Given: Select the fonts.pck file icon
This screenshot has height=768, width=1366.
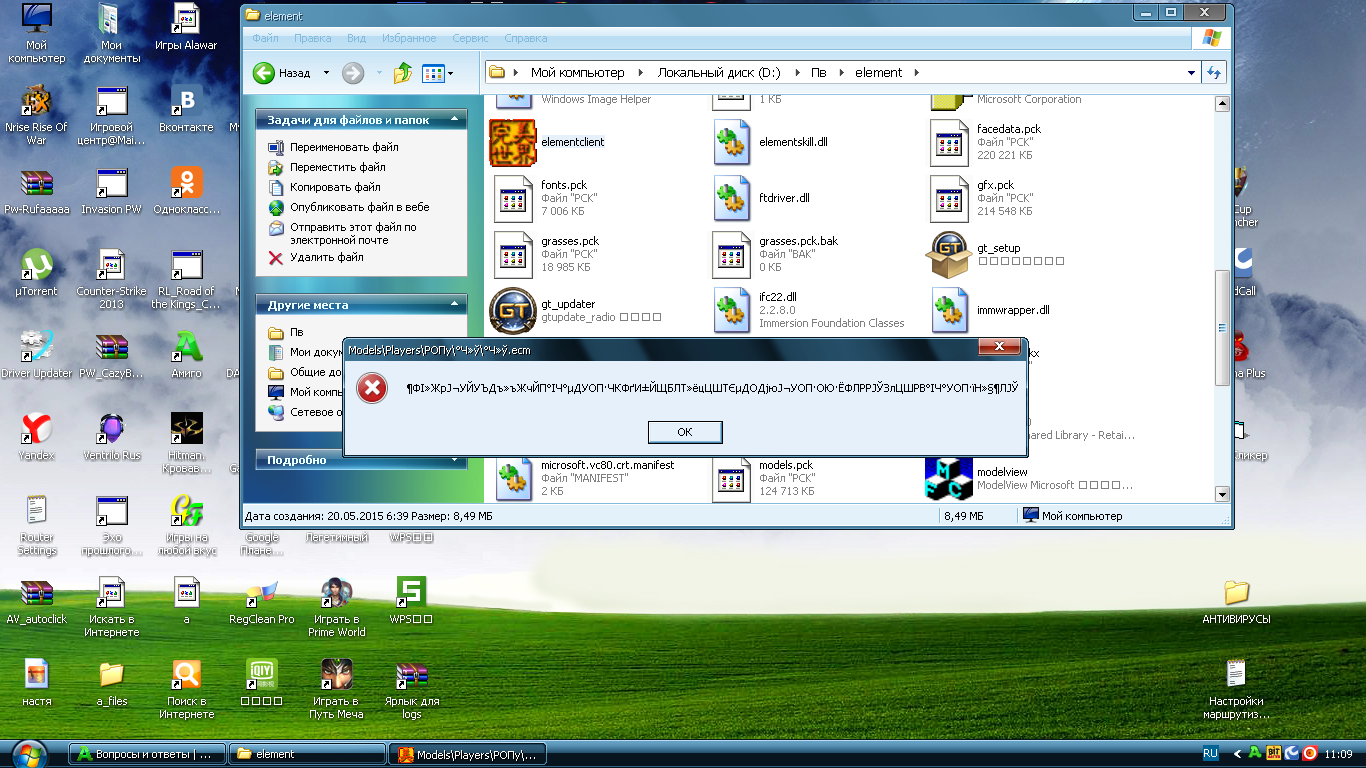Looking at the screenshot, I should tap(513, 199).
